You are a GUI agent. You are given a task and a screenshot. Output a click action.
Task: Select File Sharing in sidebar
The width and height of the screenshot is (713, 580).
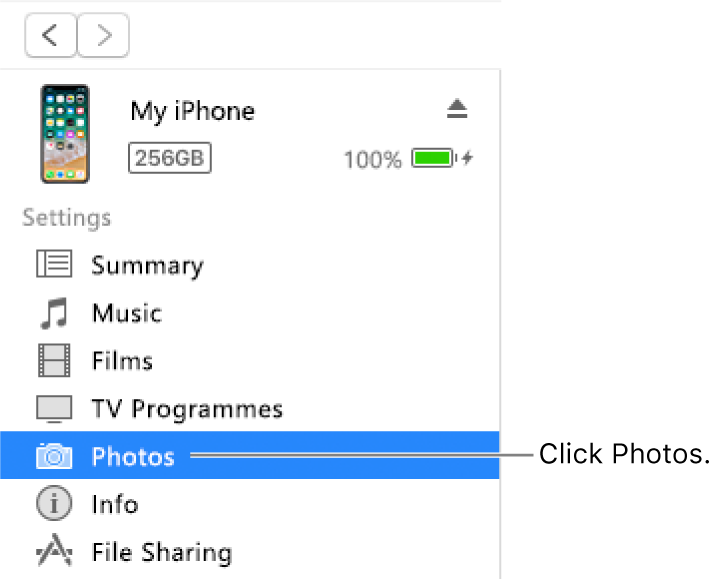[x=250, y=551]
